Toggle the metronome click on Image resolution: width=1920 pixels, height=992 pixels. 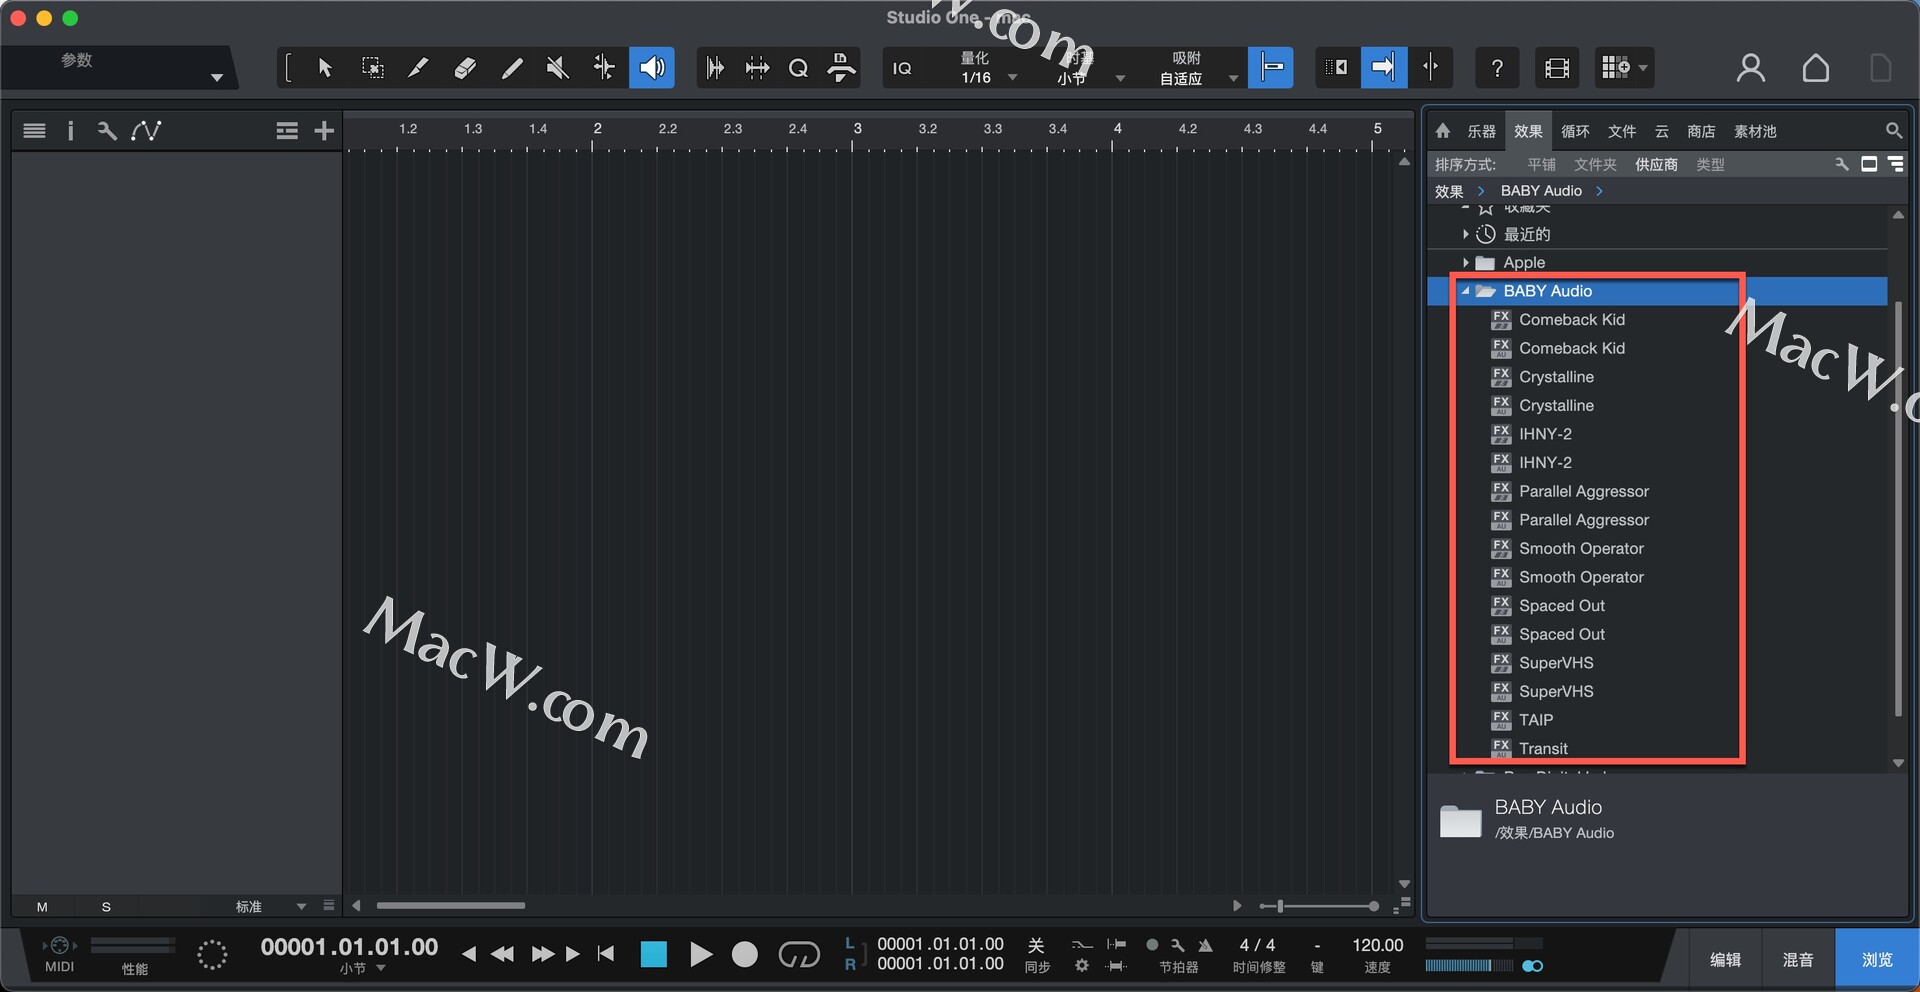pos(1205,945)
